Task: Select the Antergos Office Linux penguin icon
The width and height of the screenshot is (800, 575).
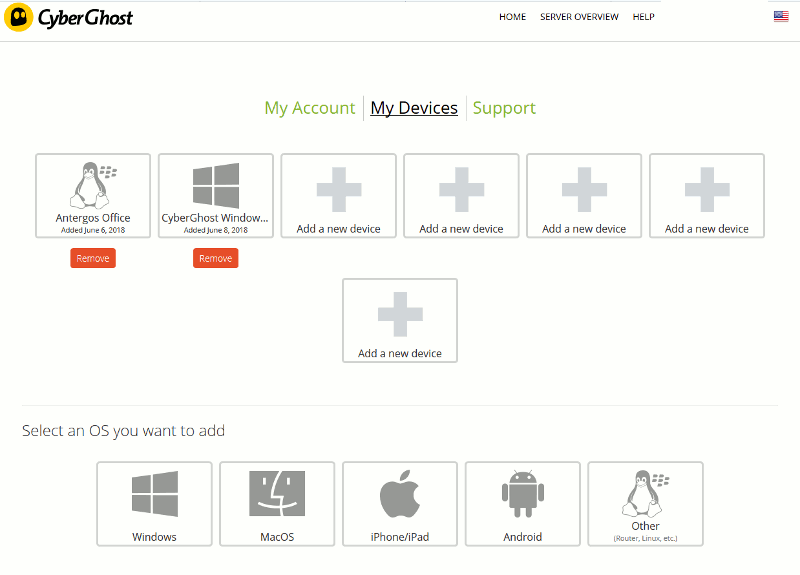Action: 93,185
